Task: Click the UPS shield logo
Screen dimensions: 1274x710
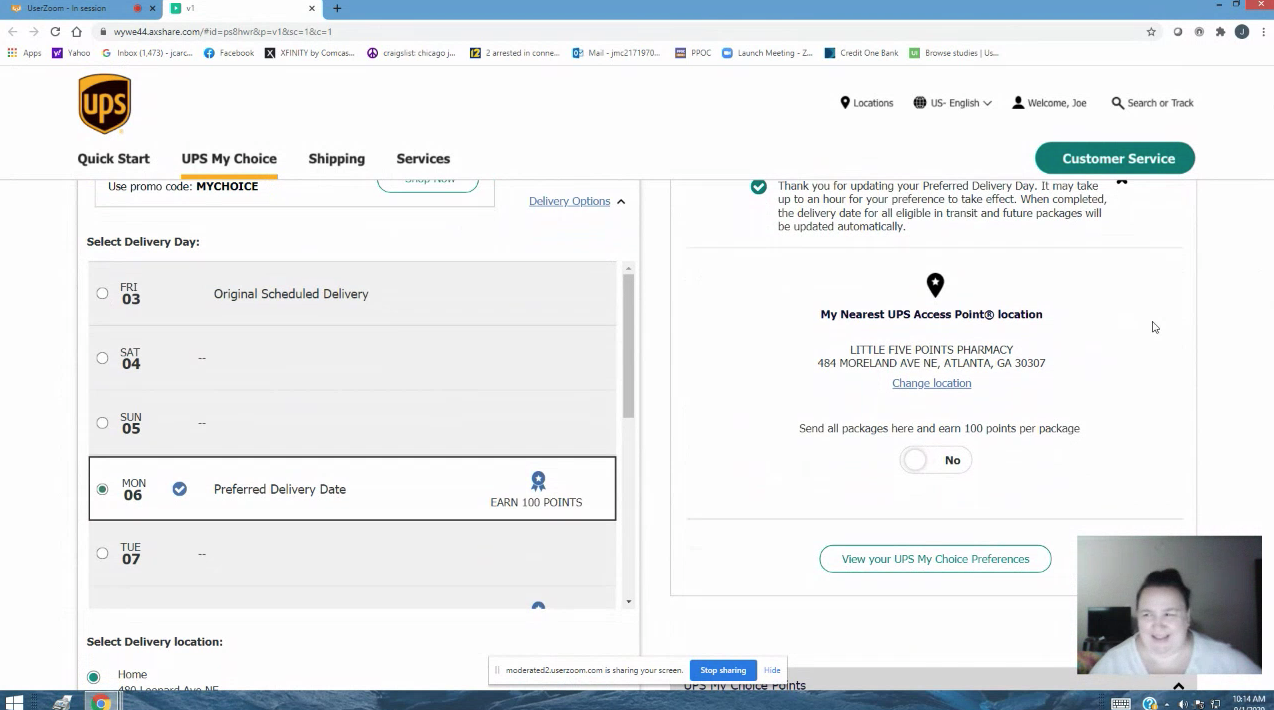Action: tap(105, 103)
